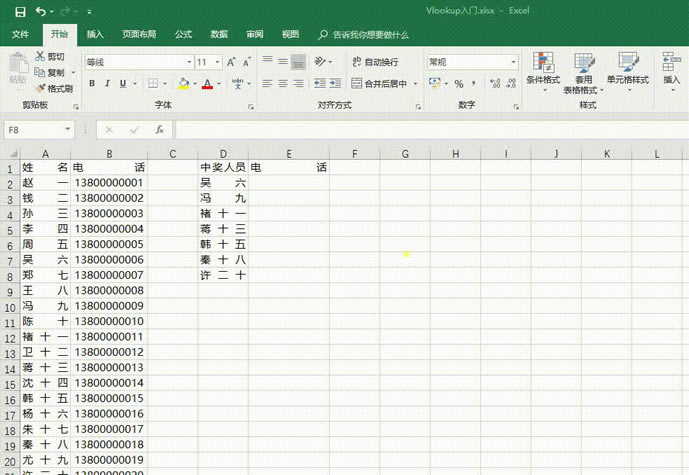Click the 告诉我你想要做什么 search box

tap(364, 35)
